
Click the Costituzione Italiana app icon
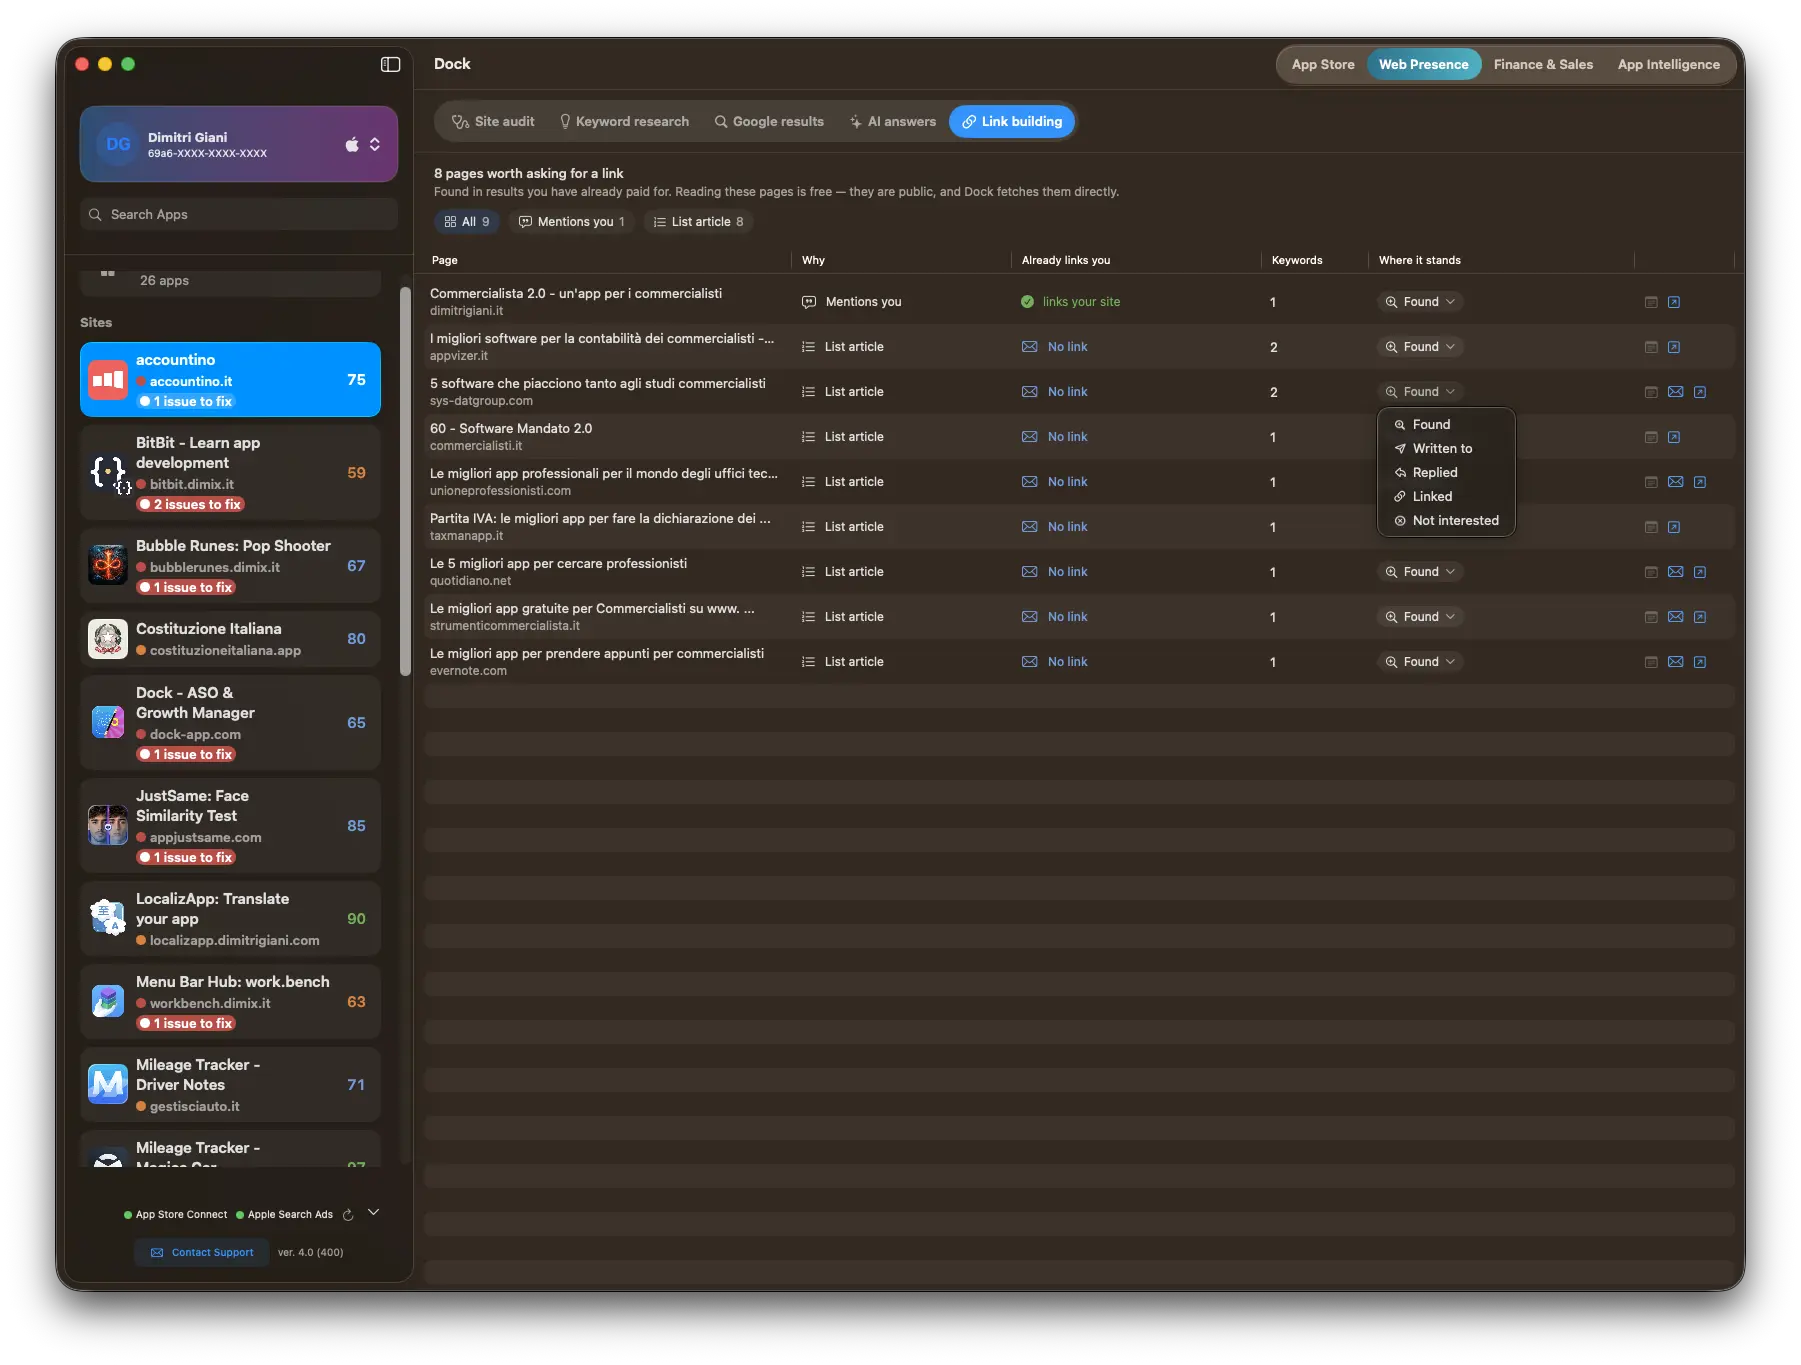click(x=108, y=639)
